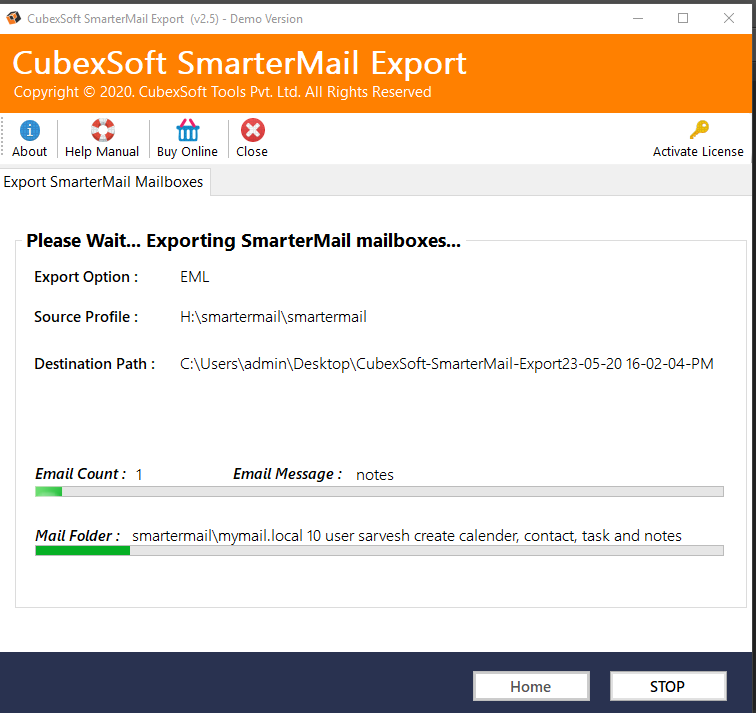Click the Email Count value '1'
Image resolution: width=756 pixels, height=713 pixels.
[x=139, y=475]
